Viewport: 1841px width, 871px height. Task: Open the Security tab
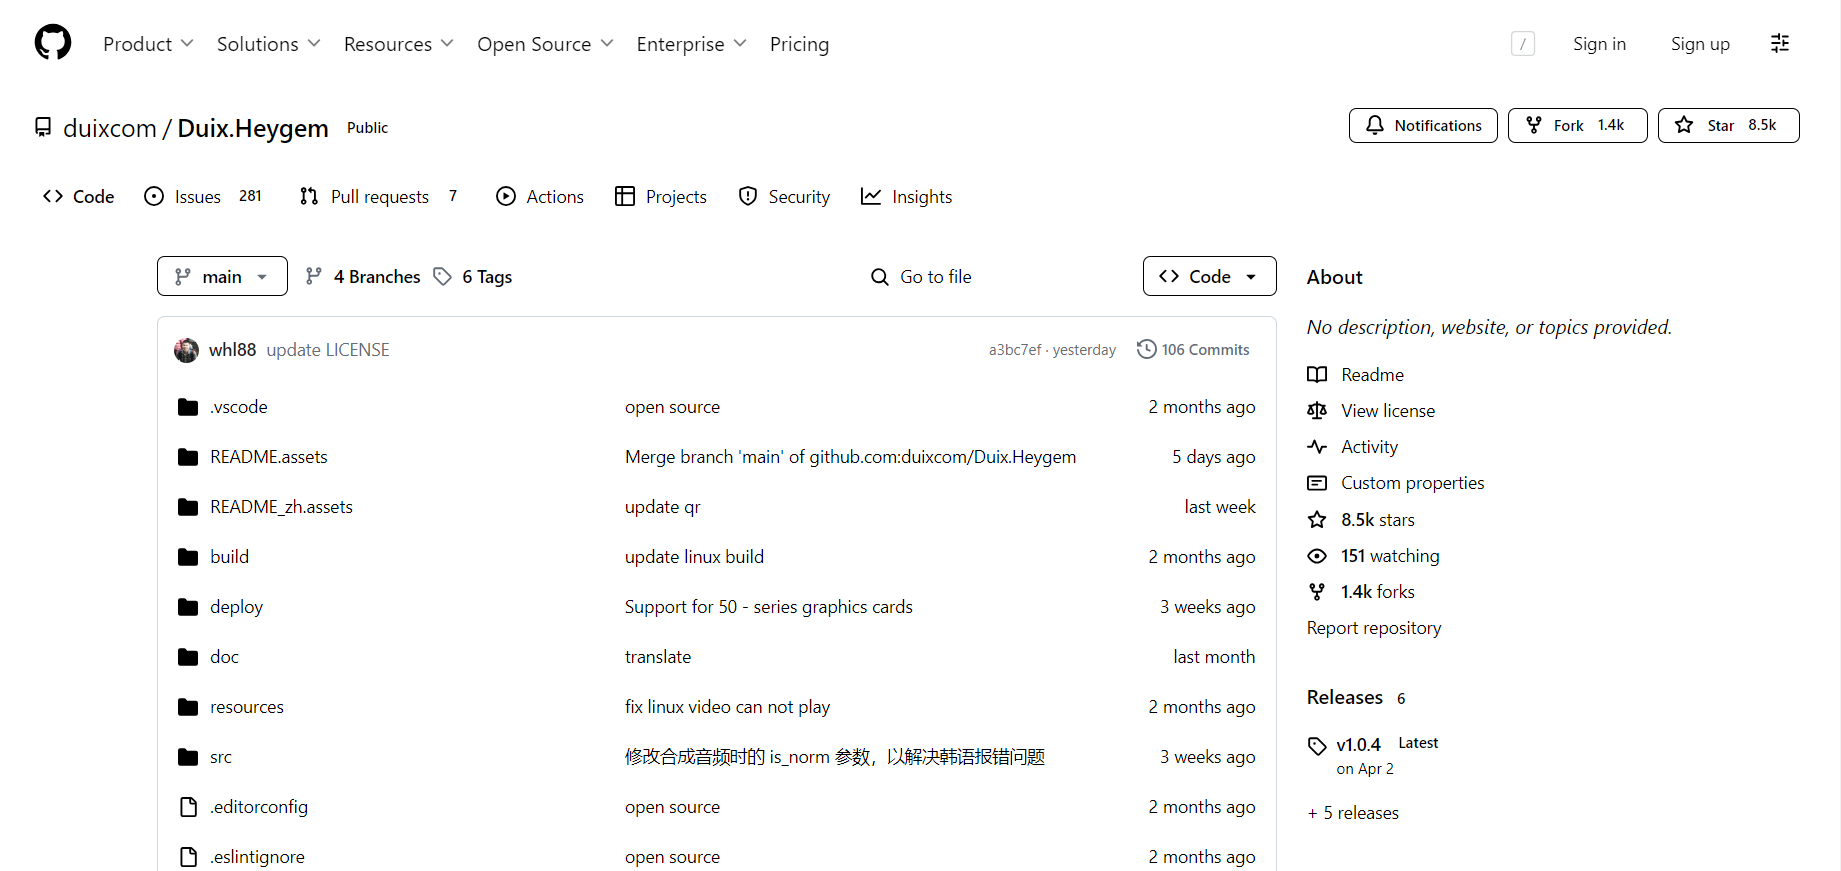point(785,197)
